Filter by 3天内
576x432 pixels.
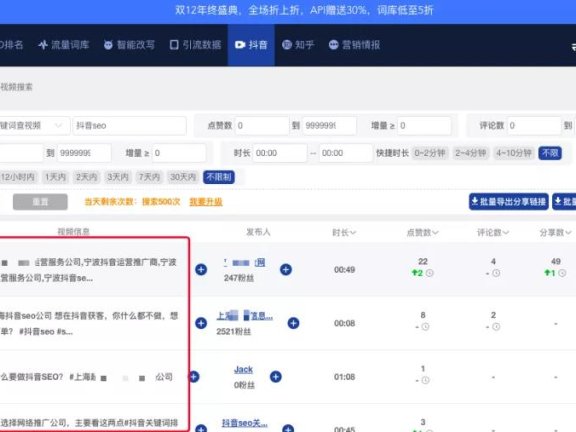(118, 177)
